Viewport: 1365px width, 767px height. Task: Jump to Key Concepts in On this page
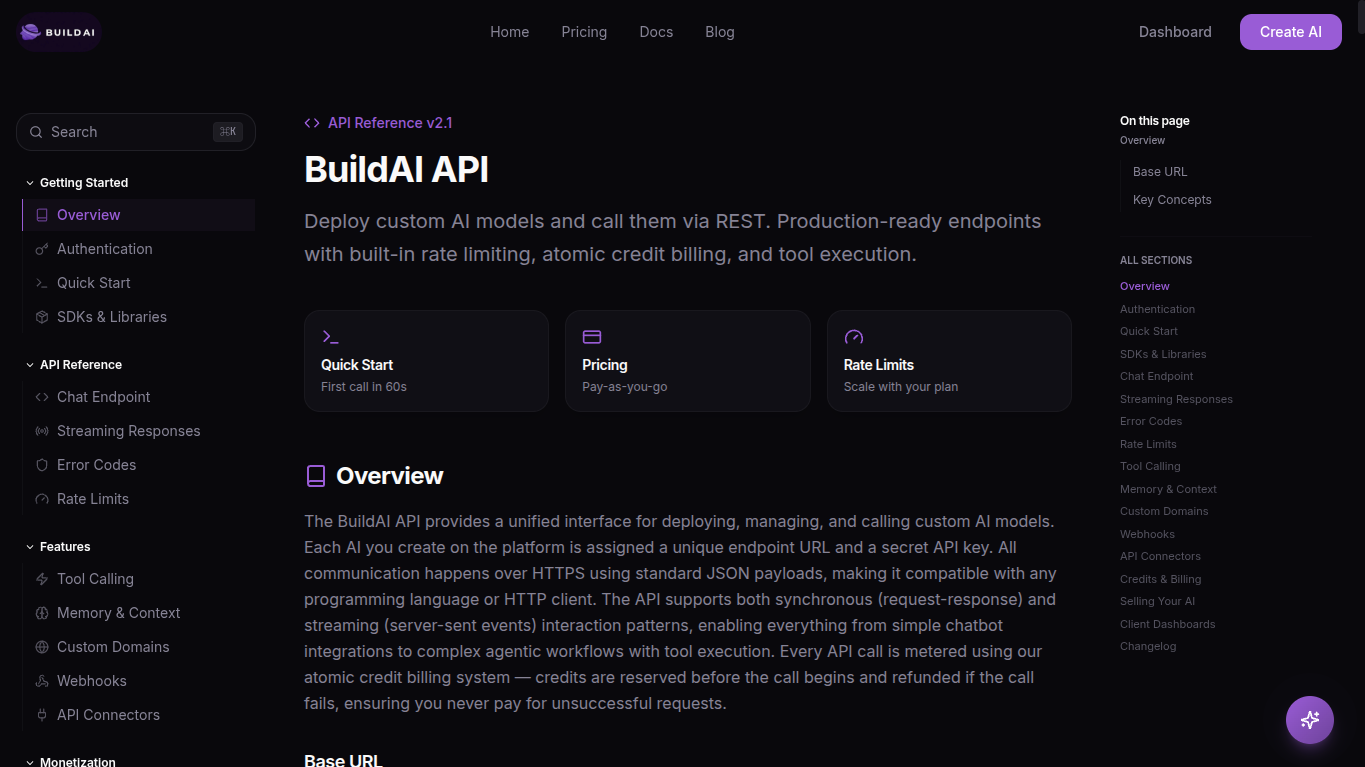click(x=1172, y=200)
